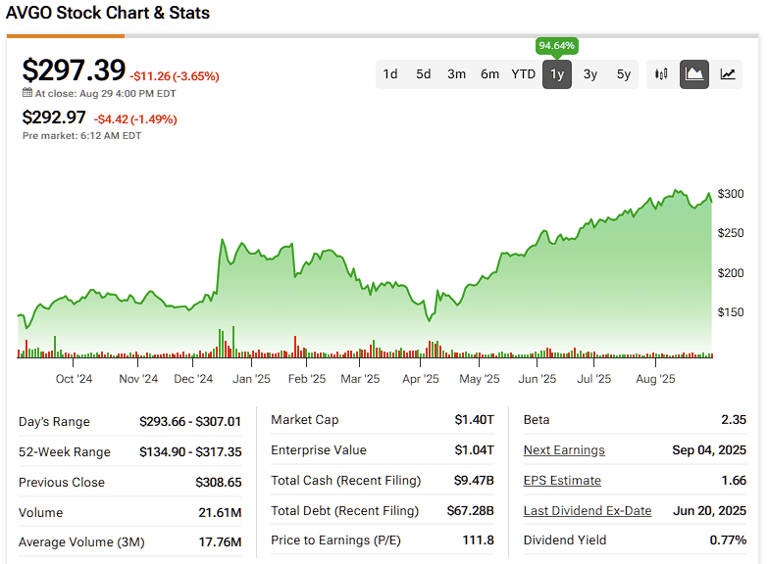Image resolution: width=768 pixels, height=564 pixels.
Task: Switch chart to 6m range
Action: point(489,74)
